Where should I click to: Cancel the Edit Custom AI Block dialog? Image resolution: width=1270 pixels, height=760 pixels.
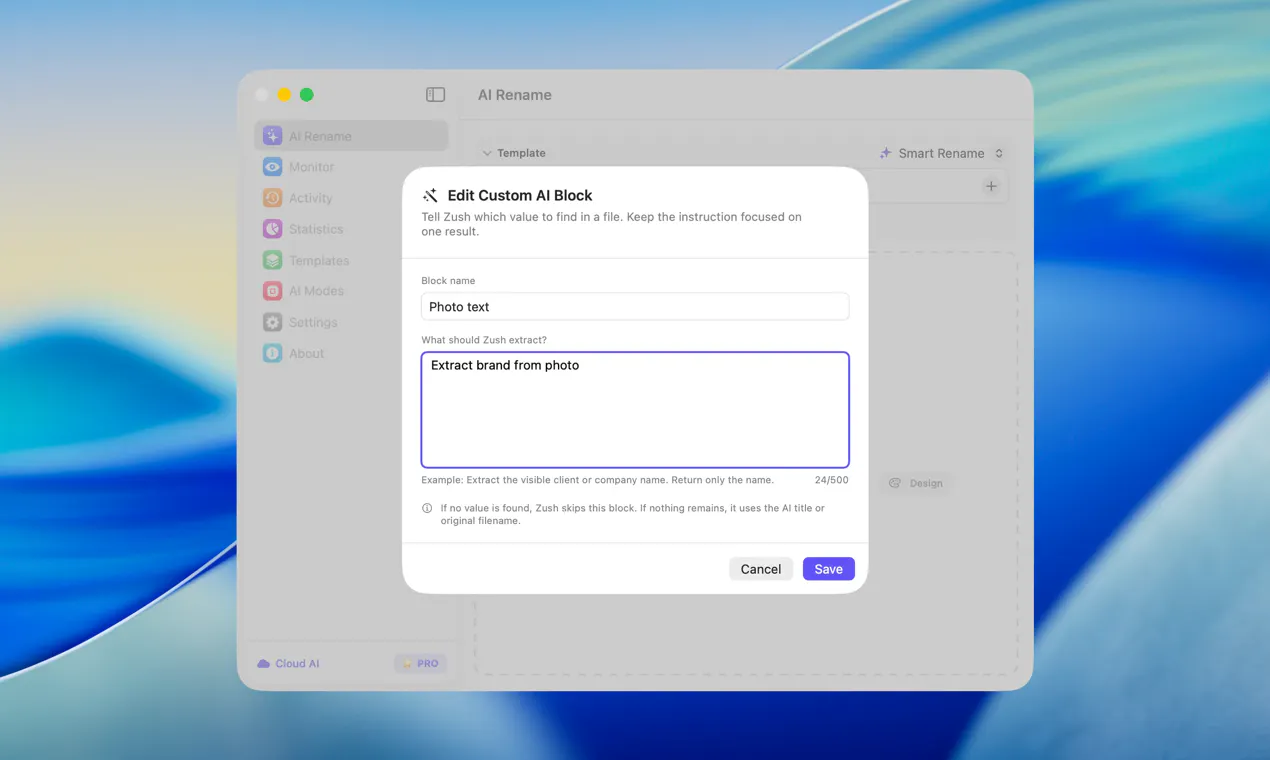(761, 569)
